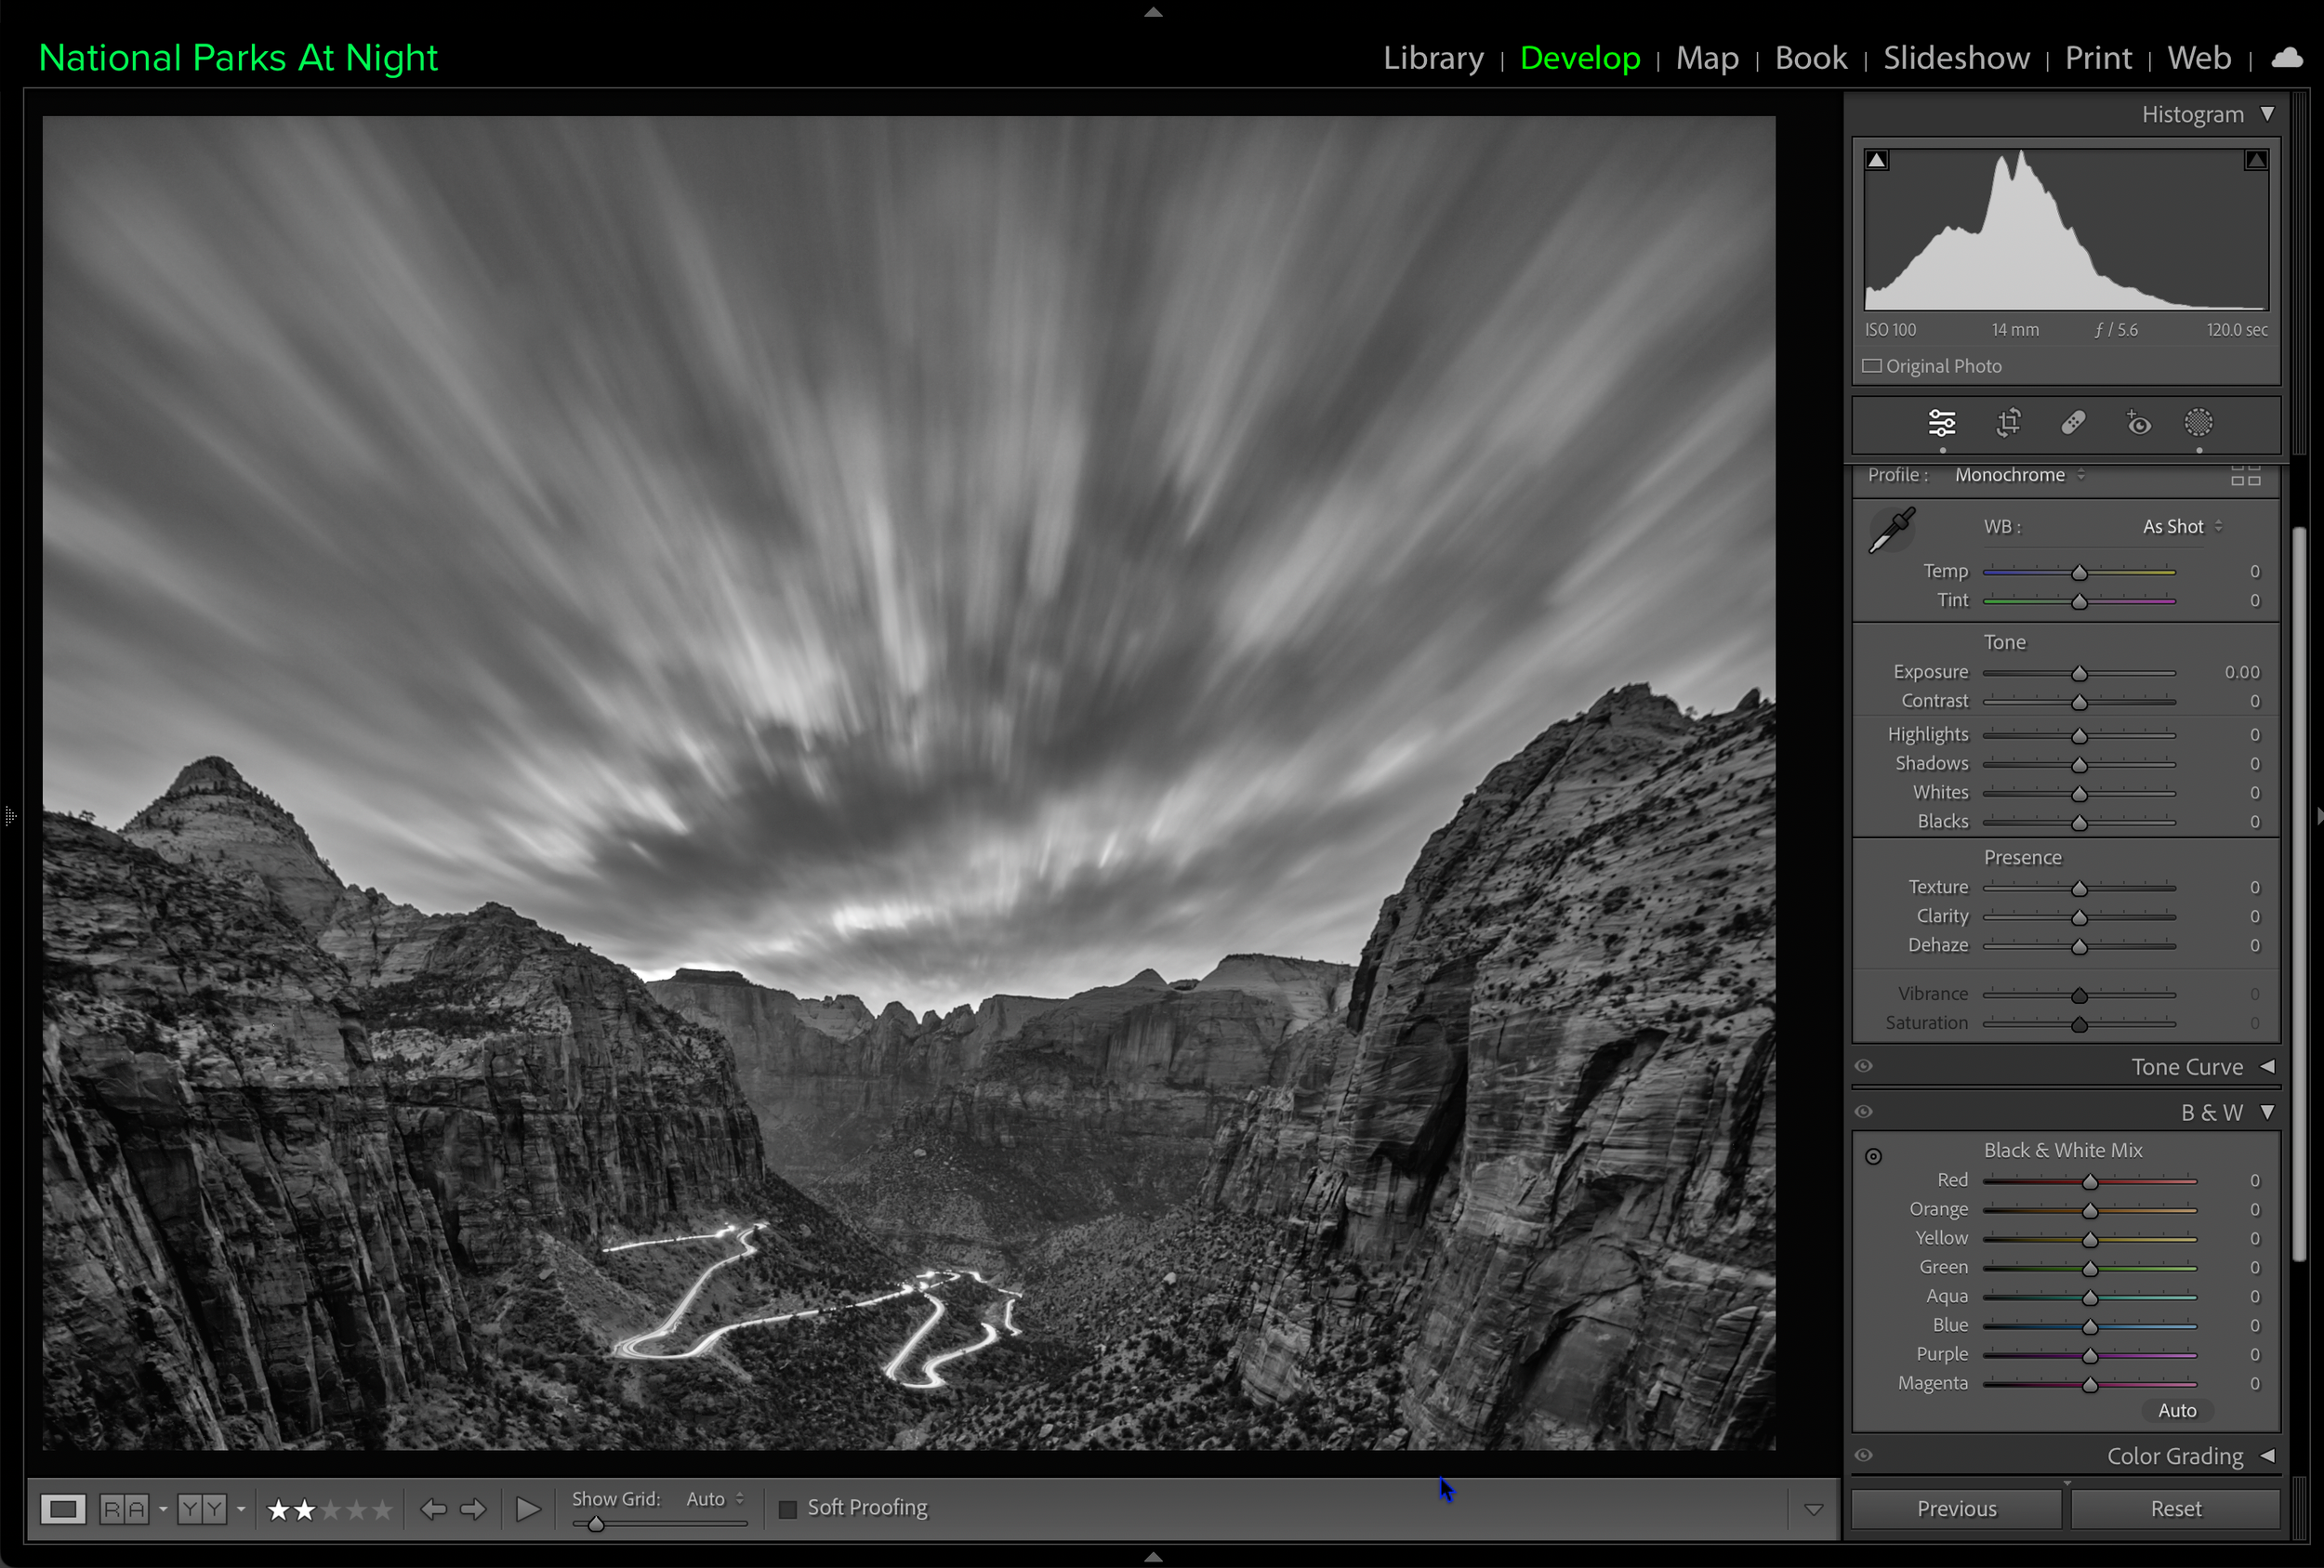Click Auto in Black & White Mix

tap(2176, 1410)
